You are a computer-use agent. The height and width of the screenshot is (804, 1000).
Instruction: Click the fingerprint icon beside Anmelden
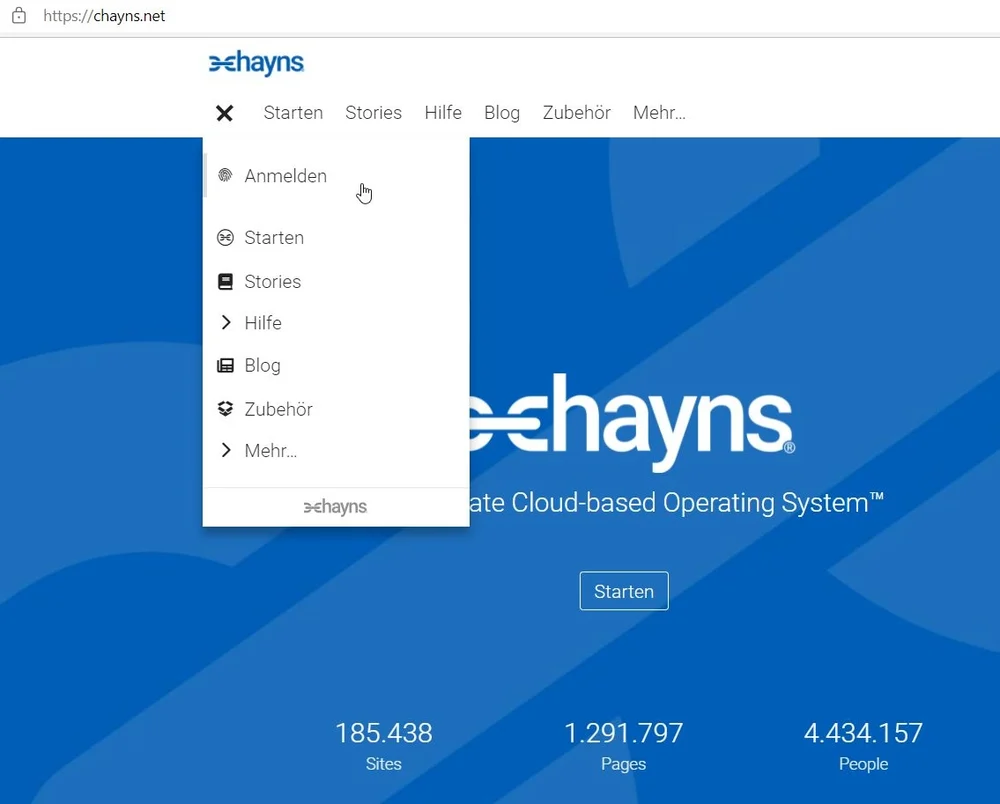click(x=225, y=175)
